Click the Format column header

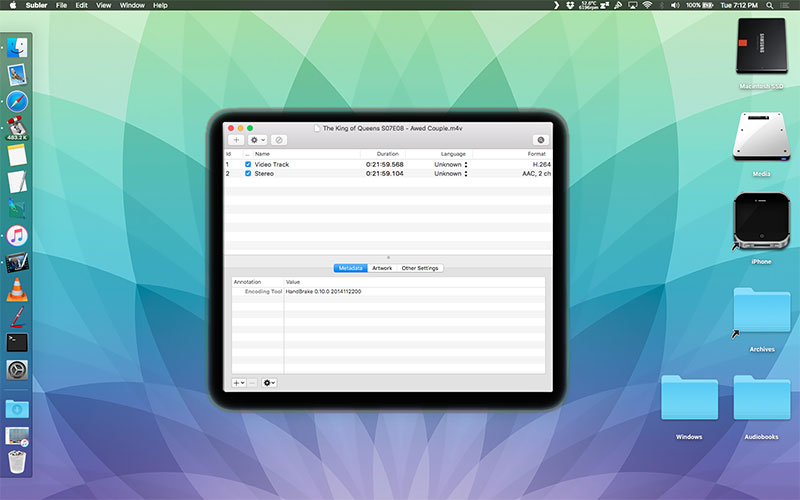pyautogui.click(x=537, y=154)
